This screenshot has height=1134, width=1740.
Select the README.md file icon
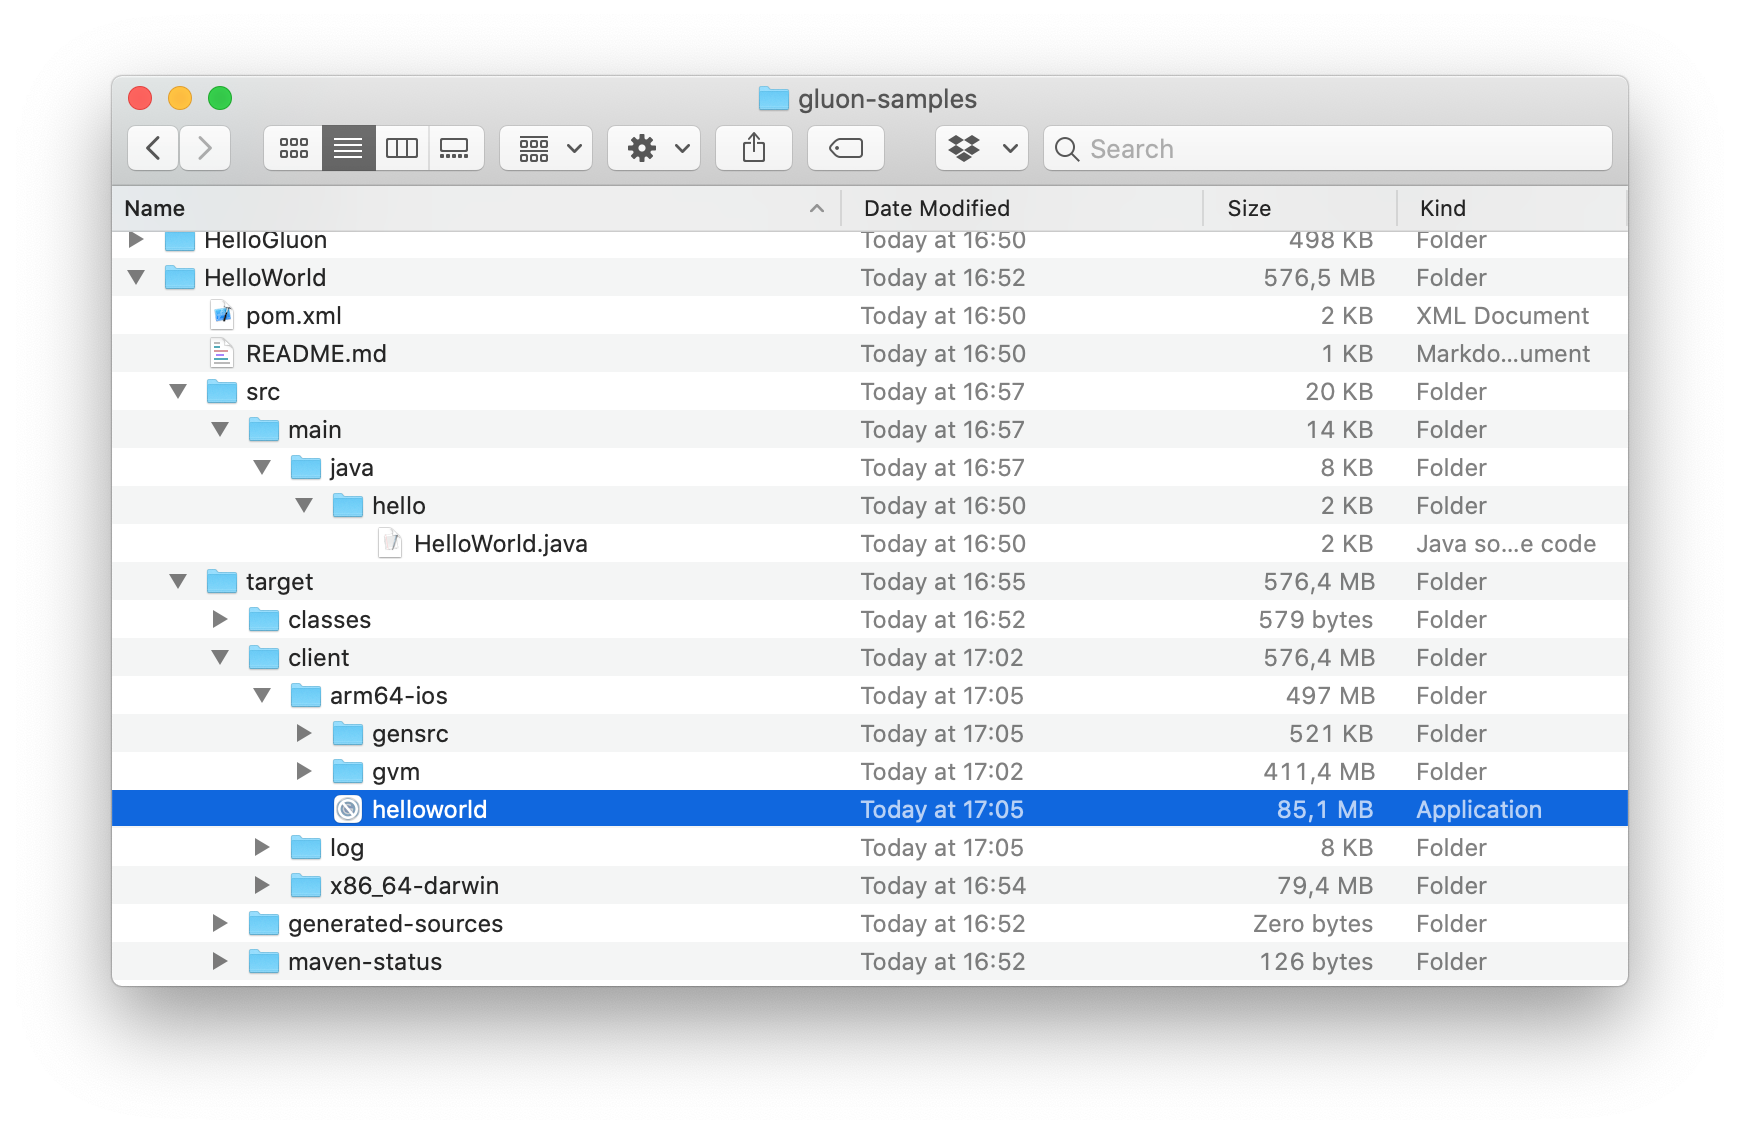pyautogui.click(x=222, y=353)
